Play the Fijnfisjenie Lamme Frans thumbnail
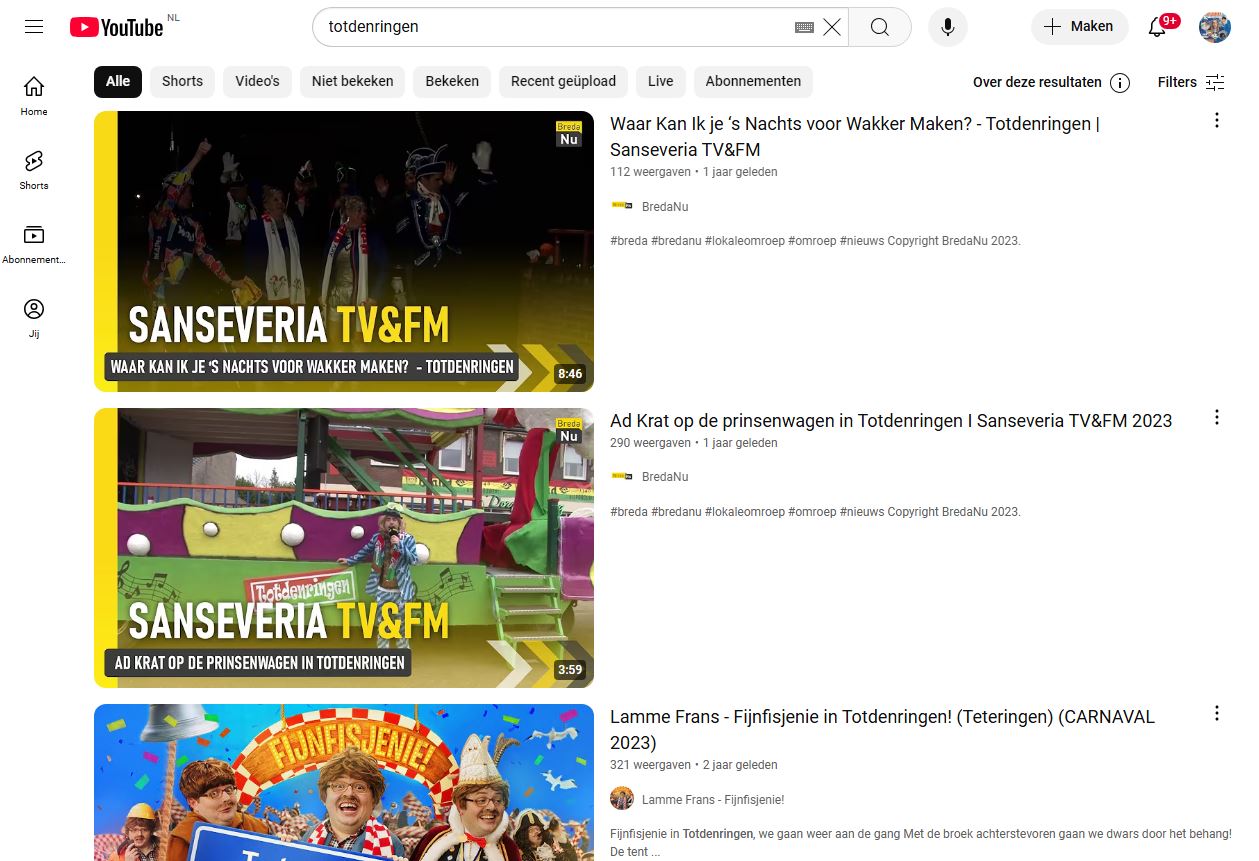The image size is (1259, 861). 344,783
